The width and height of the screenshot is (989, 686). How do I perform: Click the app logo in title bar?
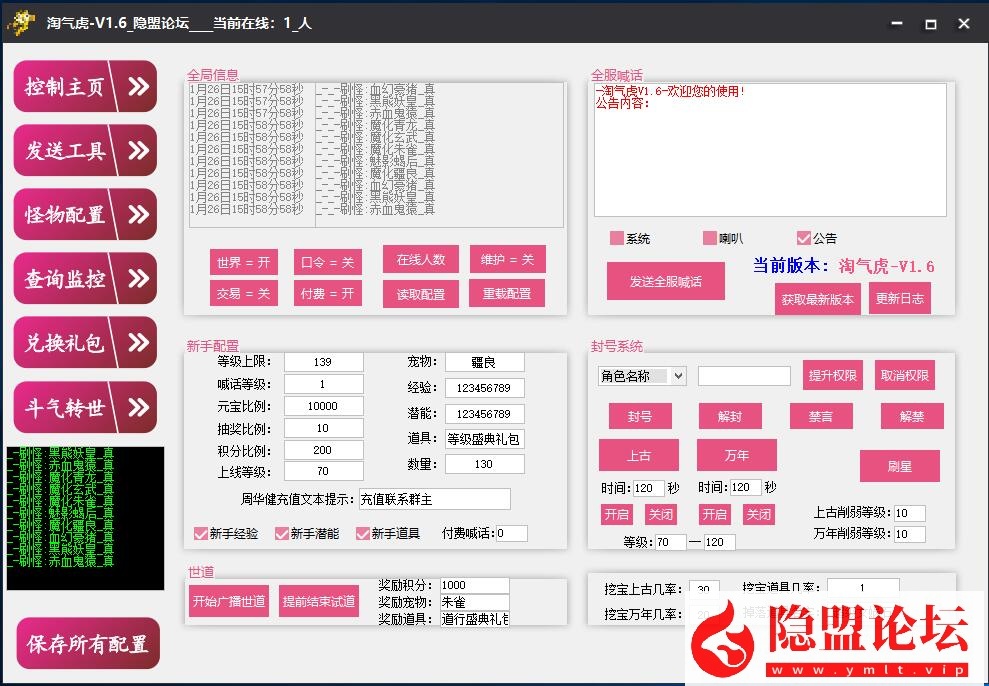[x=20, y=22]
